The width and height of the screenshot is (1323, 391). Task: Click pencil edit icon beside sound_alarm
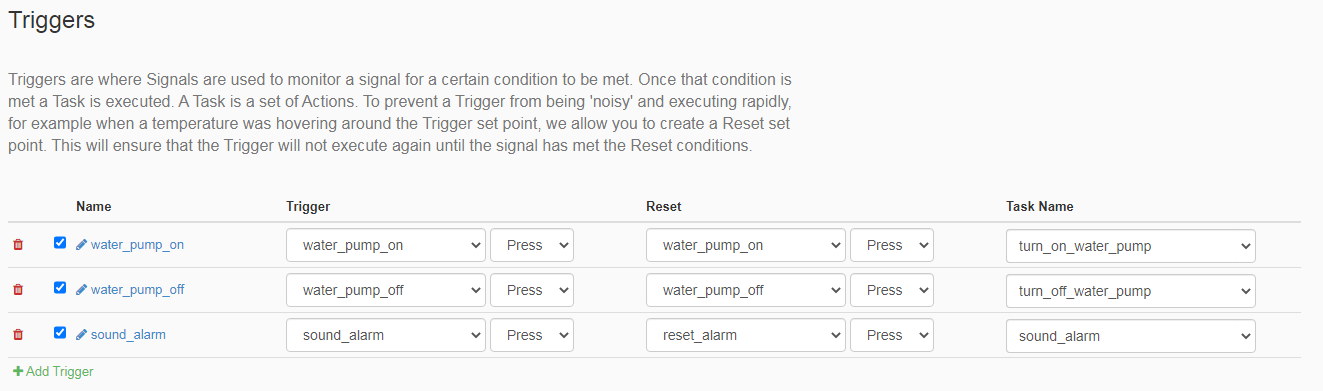(x=82, y=334)
